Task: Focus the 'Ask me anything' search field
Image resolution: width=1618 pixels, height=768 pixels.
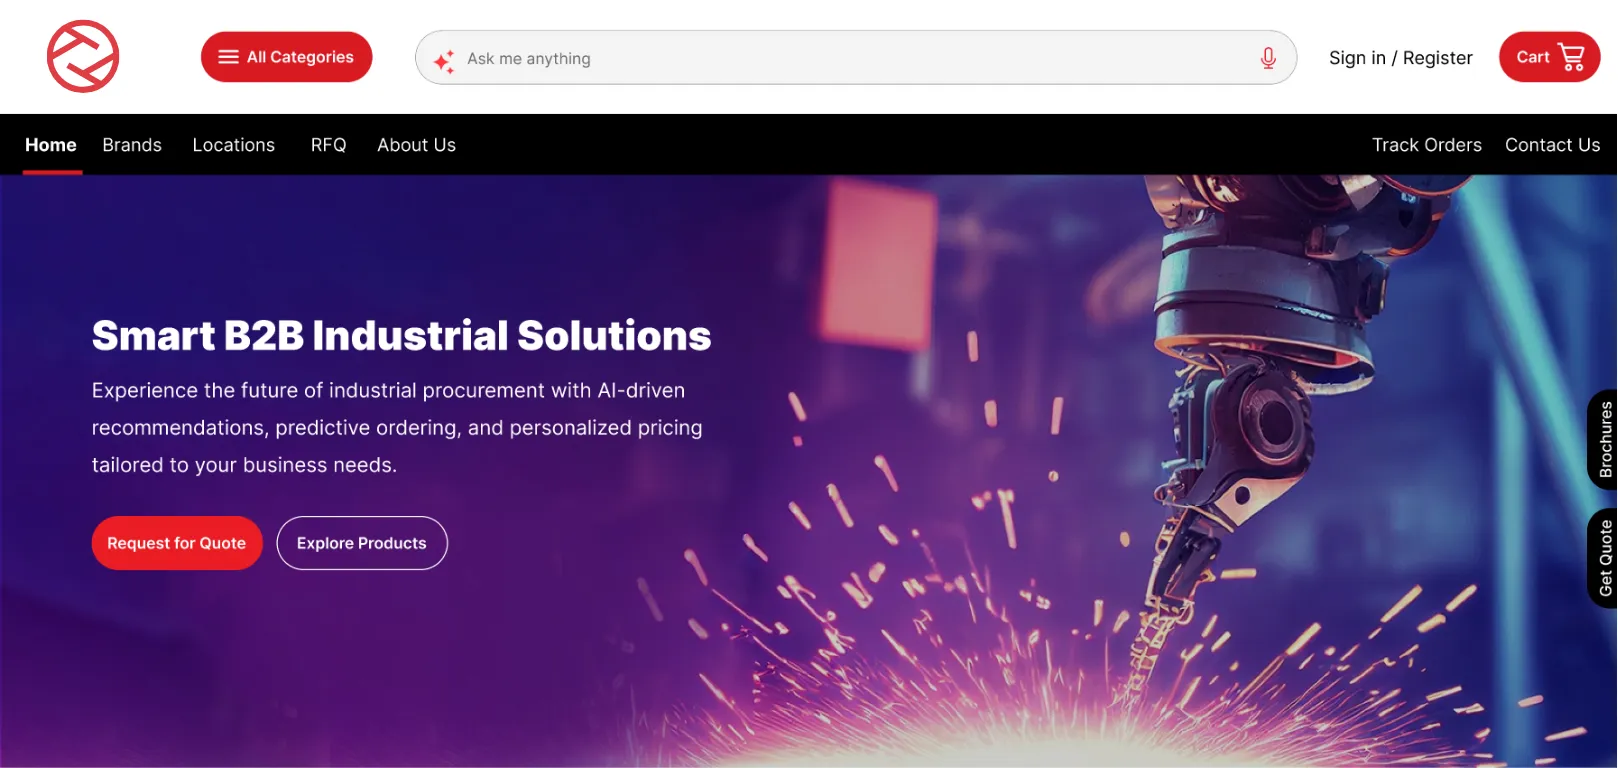Action: click(856, 58)
